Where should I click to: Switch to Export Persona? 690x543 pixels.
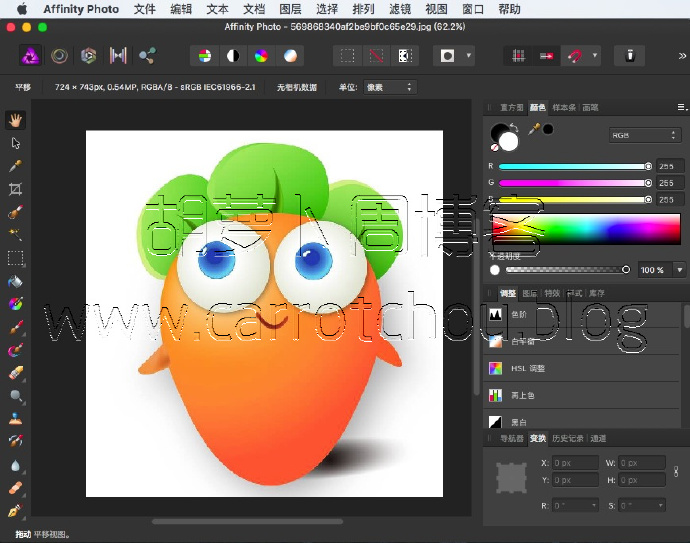(x=147, y=56)
